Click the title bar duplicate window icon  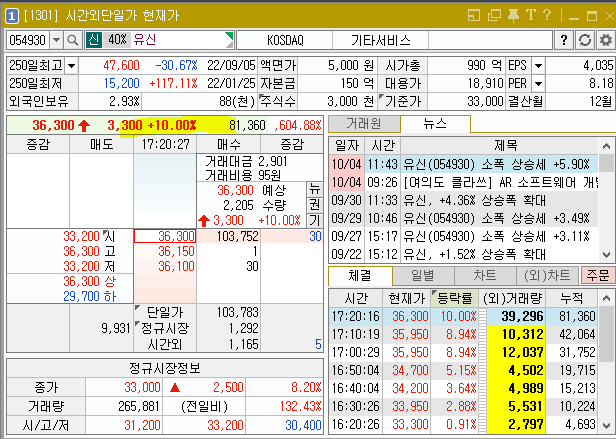pyautogui.click(x=494, y=15)
